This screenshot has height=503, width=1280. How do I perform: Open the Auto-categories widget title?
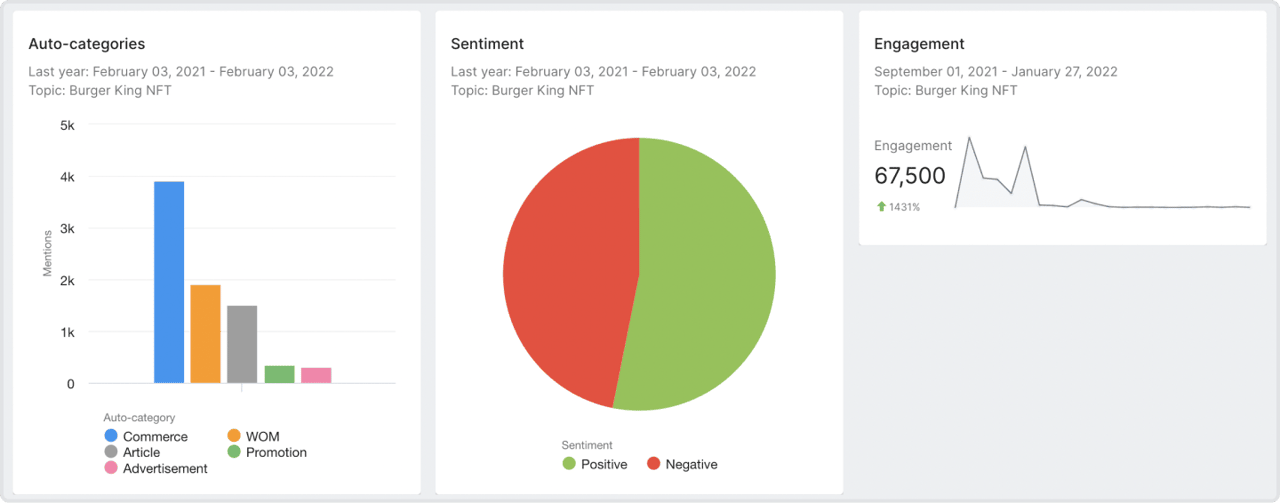pos(87,44)
